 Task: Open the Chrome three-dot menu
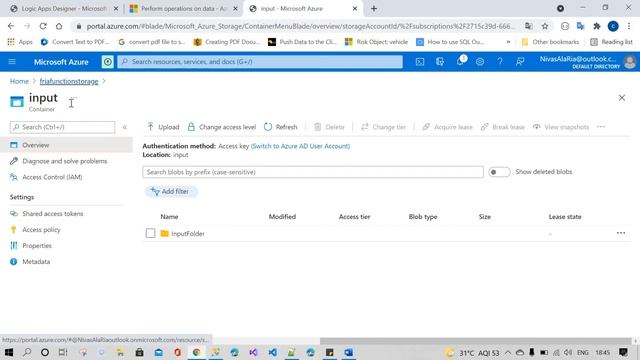click(629, 26)
